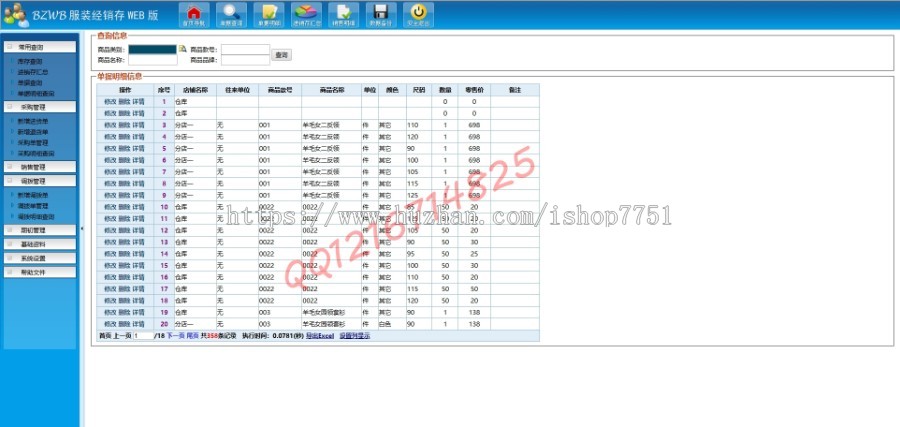900x427 pixels.
Task: Expand the 销售管理 sidebar section
Action: 40,167
